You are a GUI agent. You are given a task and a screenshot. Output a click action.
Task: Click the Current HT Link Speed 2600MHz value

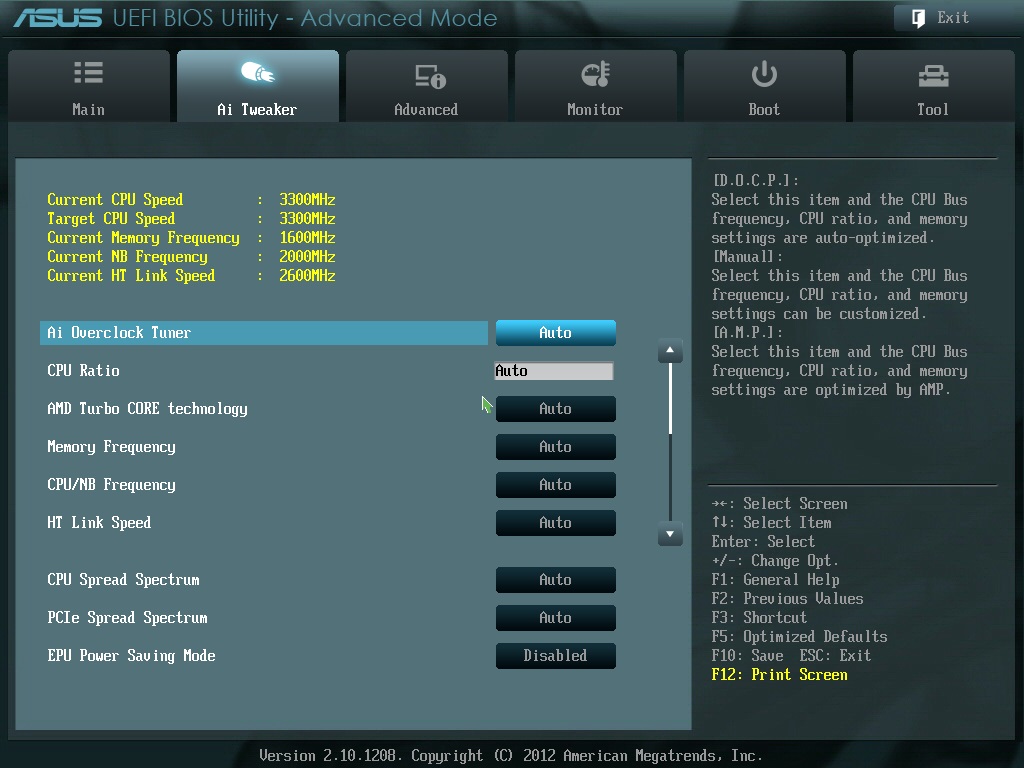click(308, 275)
